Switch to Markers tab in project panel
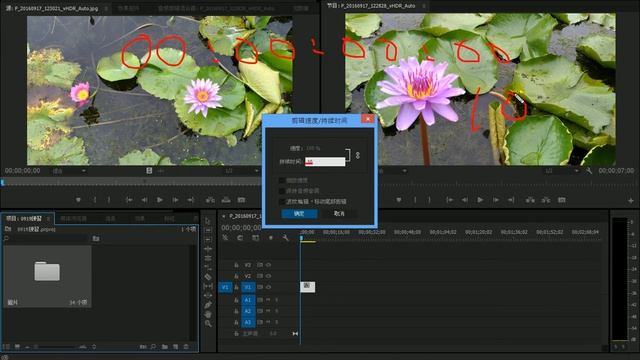The image size is (640, 360). pos(169,219)
